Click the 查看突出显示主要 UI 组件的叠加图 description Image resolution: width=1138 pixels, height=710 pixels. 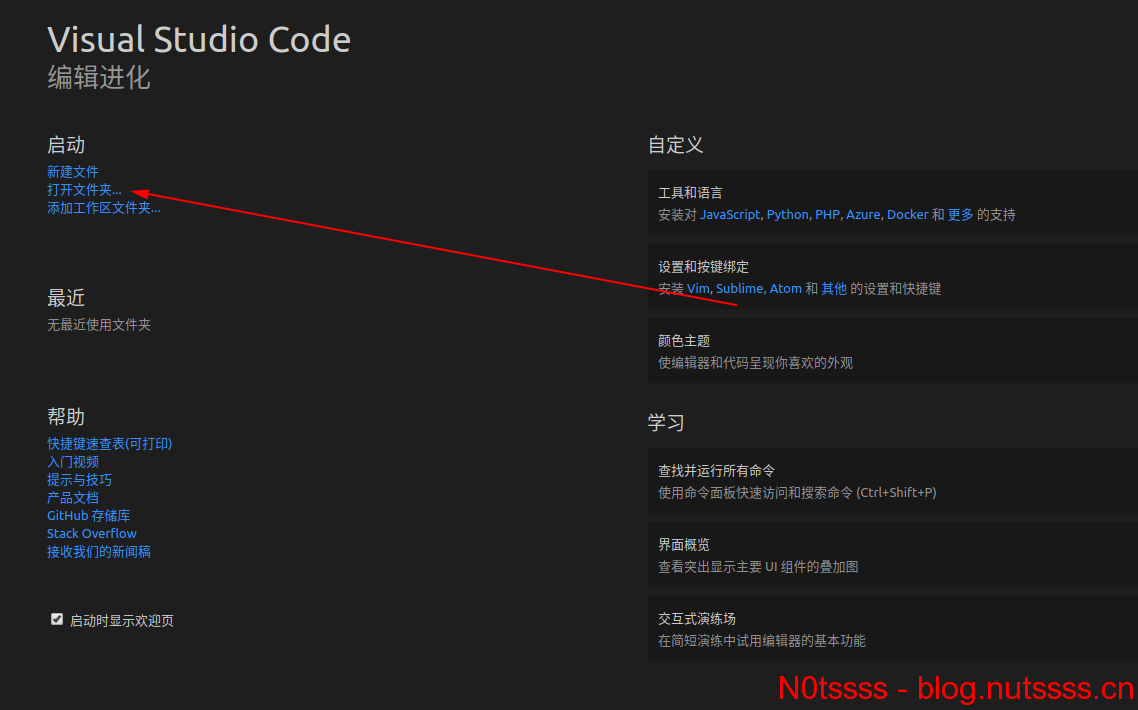click(x=758, y=567)
